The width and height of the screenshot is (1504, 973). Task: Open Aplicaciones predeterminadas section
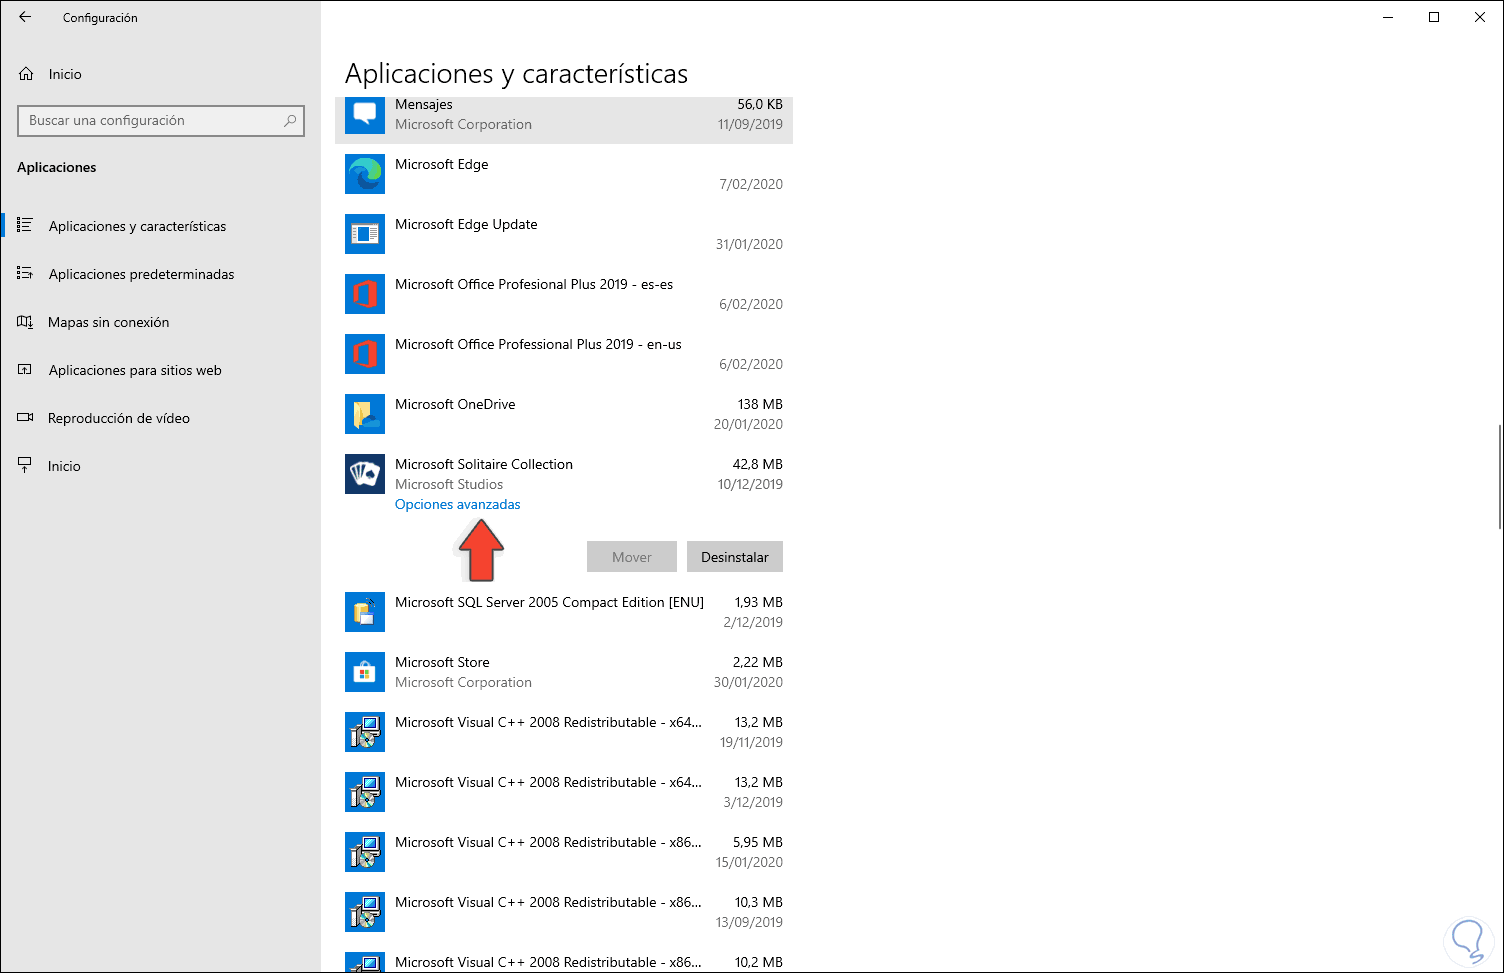tap(160, 274)
